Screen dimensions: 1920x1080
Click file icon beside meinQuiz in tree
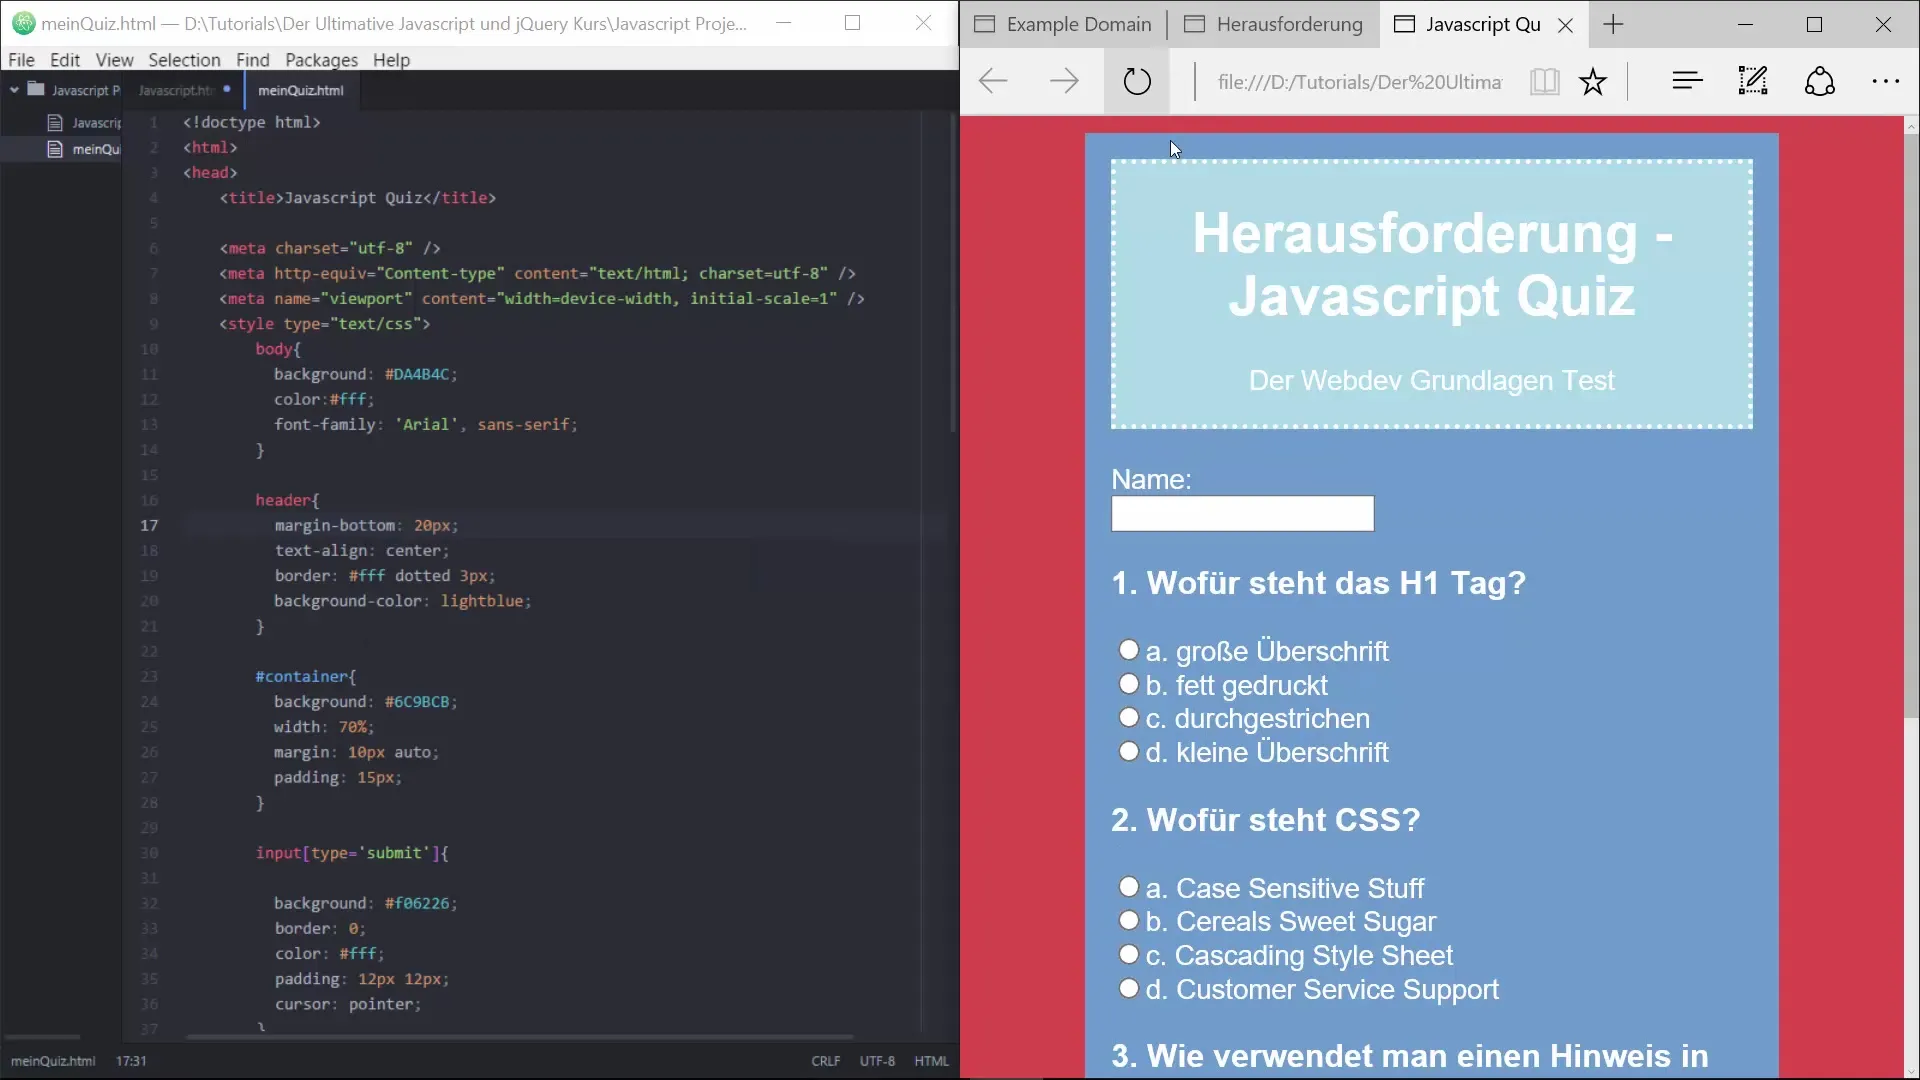55,149
